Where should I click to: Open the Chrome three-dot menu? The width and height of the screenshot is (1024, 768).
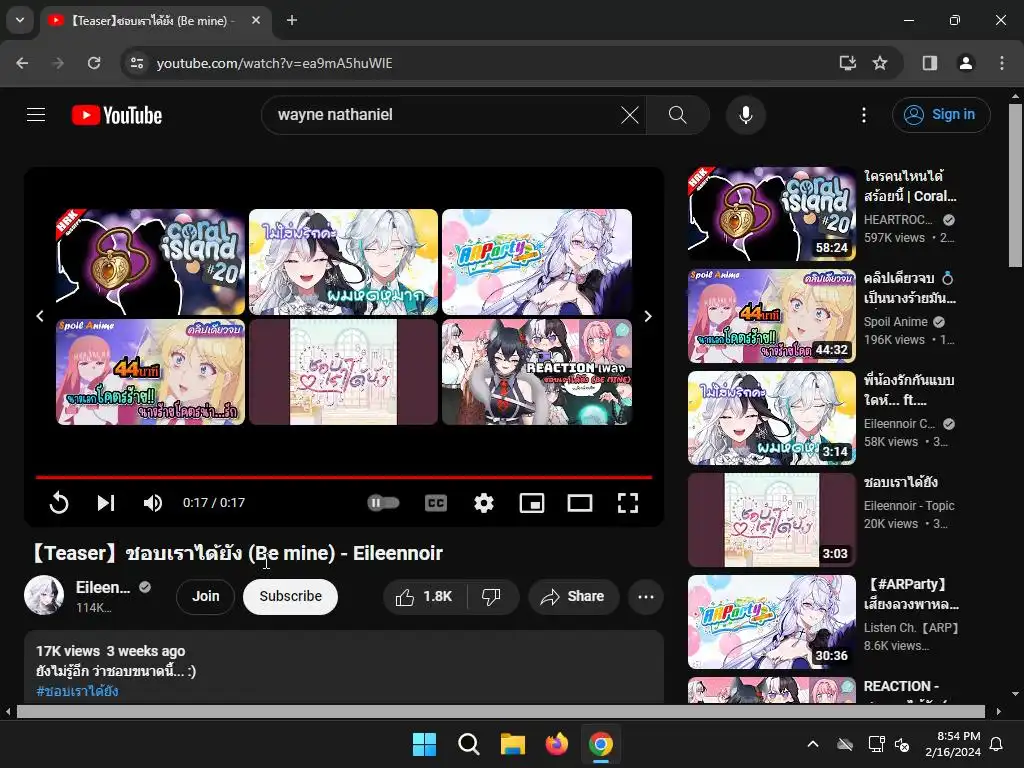point(1002,63)
